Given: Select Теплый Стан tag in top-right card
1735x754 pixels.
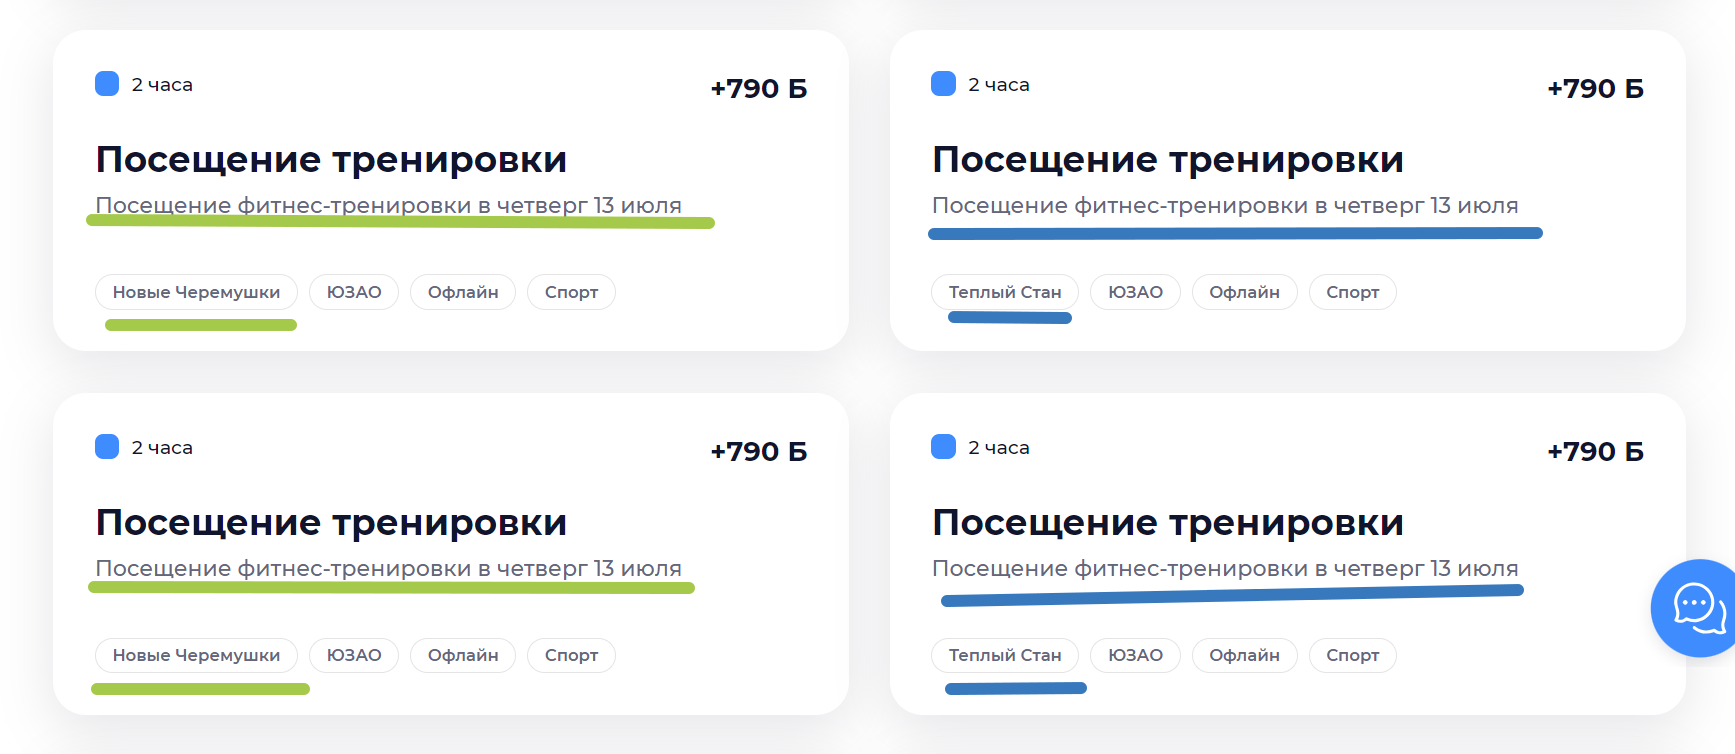Looking at the screenshot, I should pos(1005,292).
